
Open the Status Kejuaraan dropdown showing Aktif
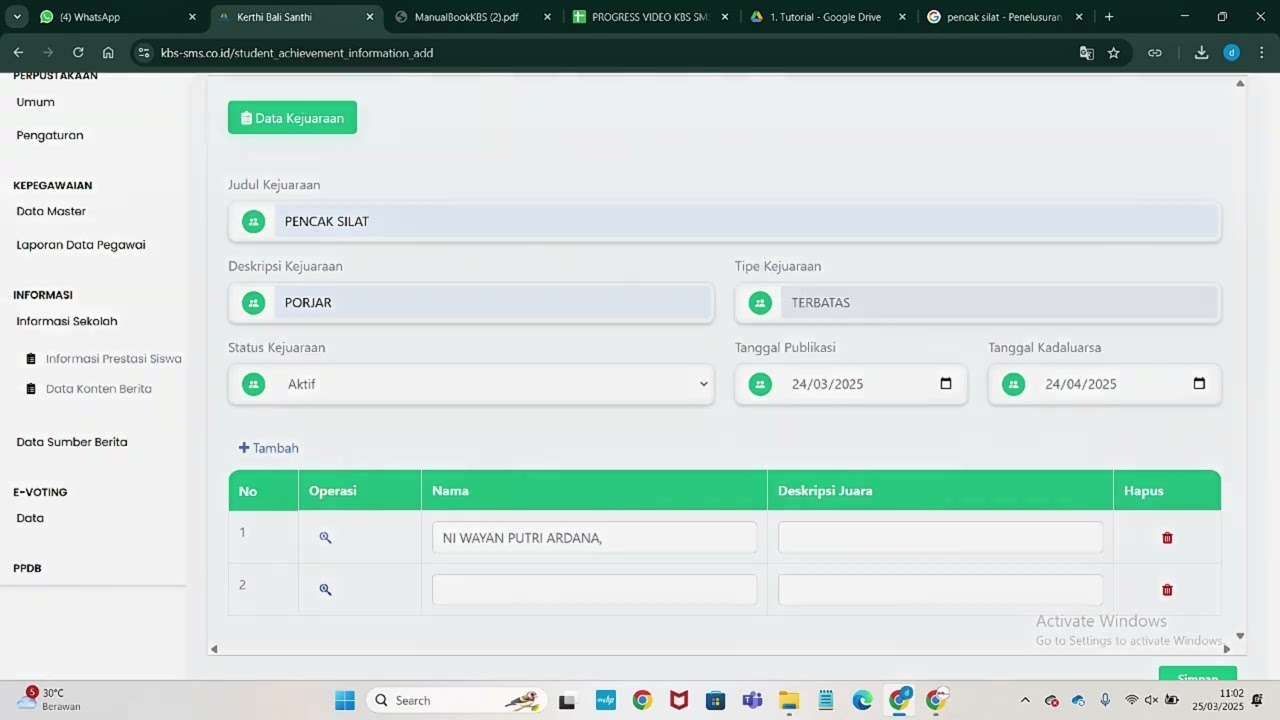[x=471, y=384]
